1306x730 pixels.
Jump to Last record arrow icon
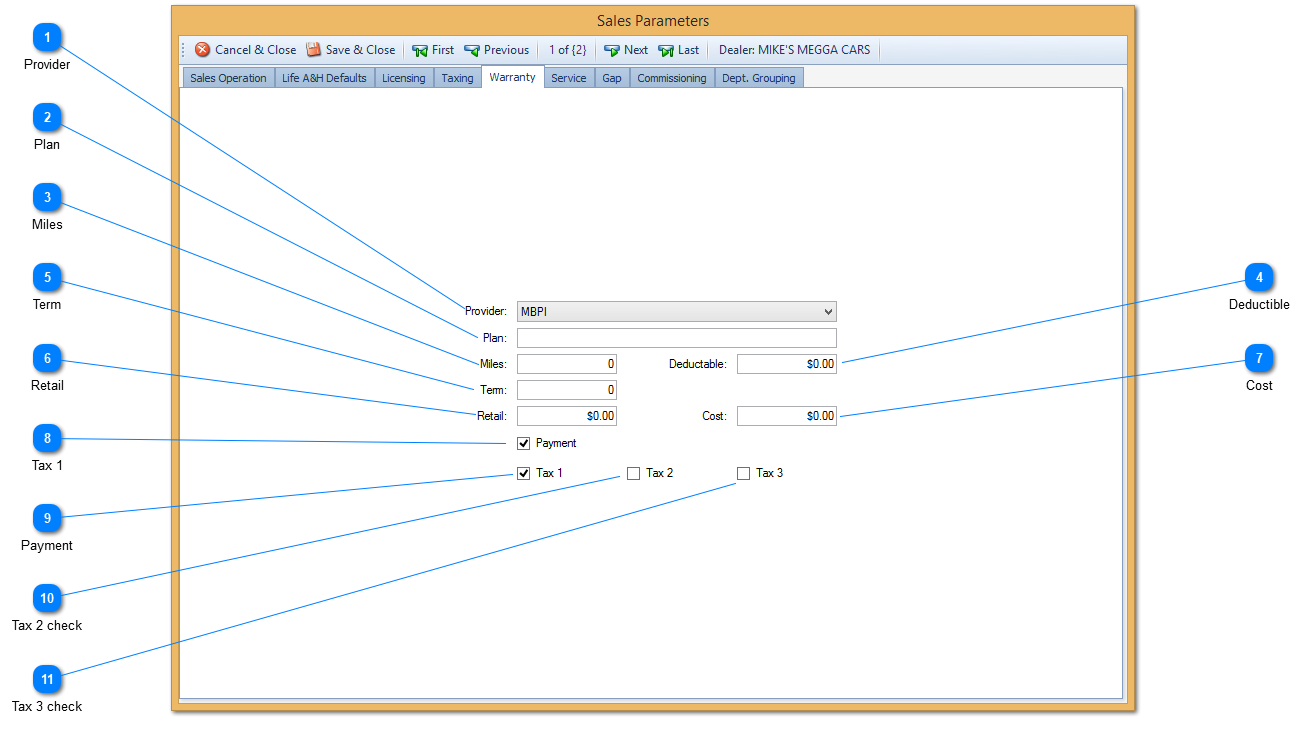[666, 50]
